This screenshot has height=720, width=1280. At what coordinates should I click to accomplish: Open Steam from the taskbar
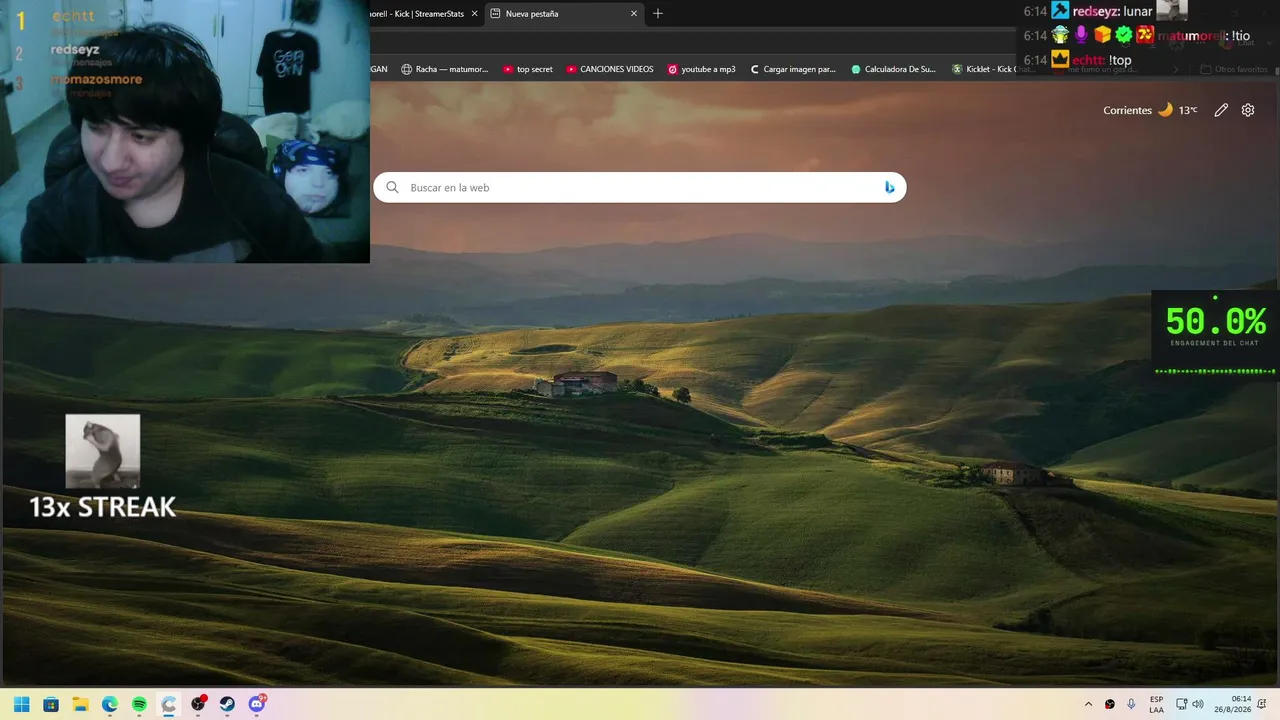(x=227, y=704)
